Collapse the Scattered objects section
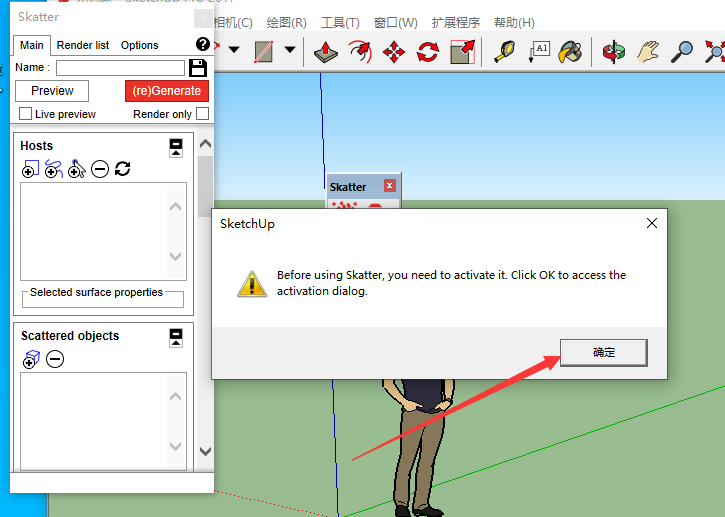Screen dimensions: 725x517 click(x=176, y=338)
